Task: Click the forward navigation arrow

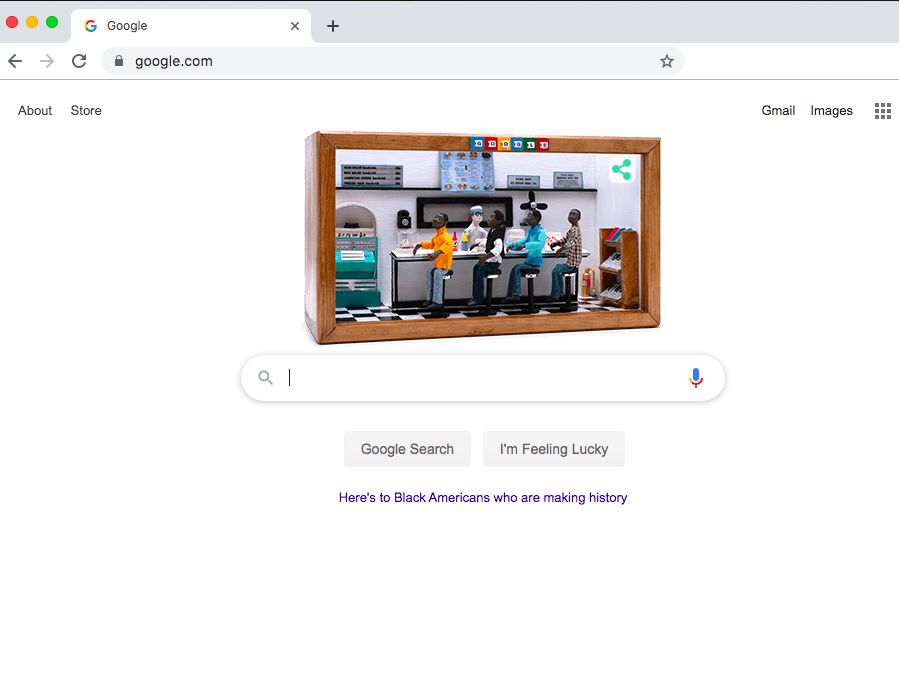Action: coord(47,61)
